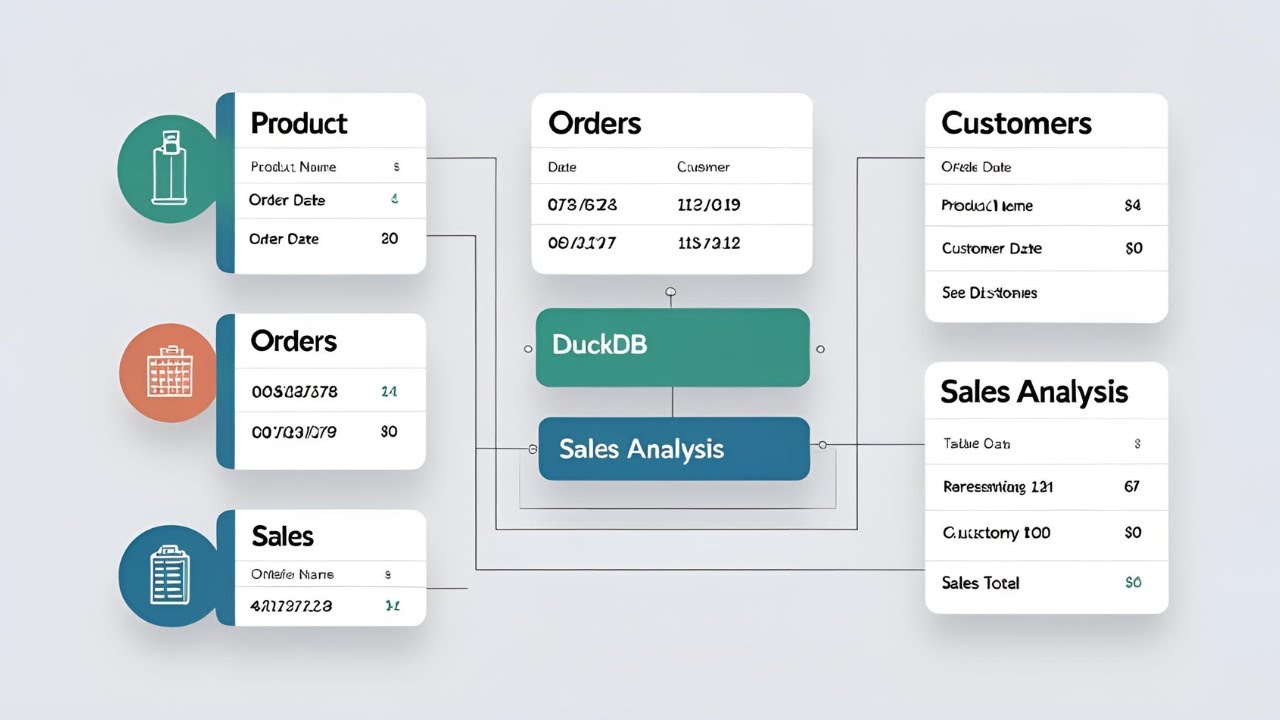Click the green "$6" amount beside Sales Total
1280x720 pixels.
(x=1133, y=583)
